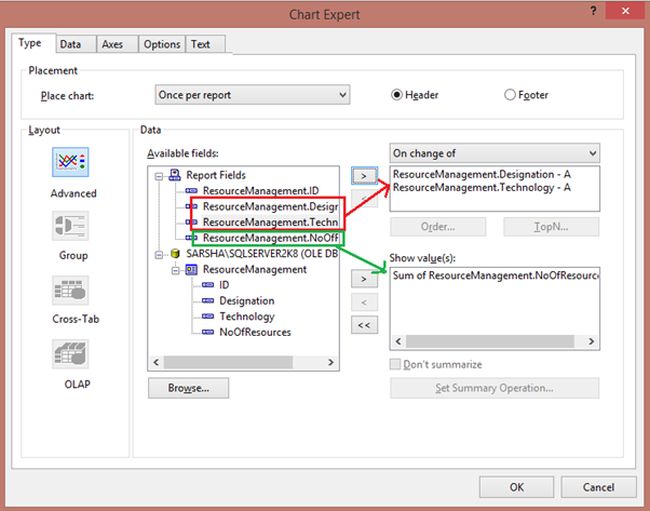
Task: Click field icon beside Designation
Action: 208,300
